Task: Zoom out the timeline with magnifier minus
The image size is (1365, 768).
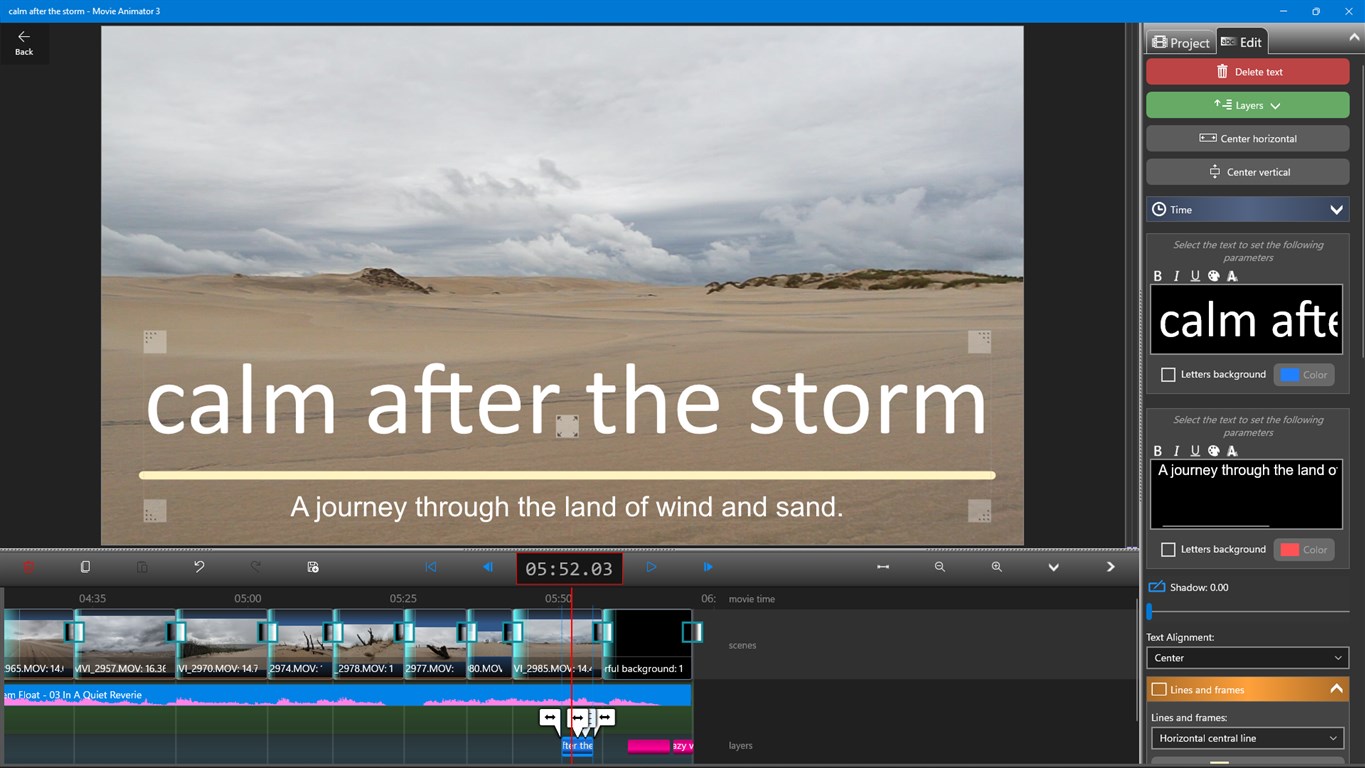Action: 939,567
